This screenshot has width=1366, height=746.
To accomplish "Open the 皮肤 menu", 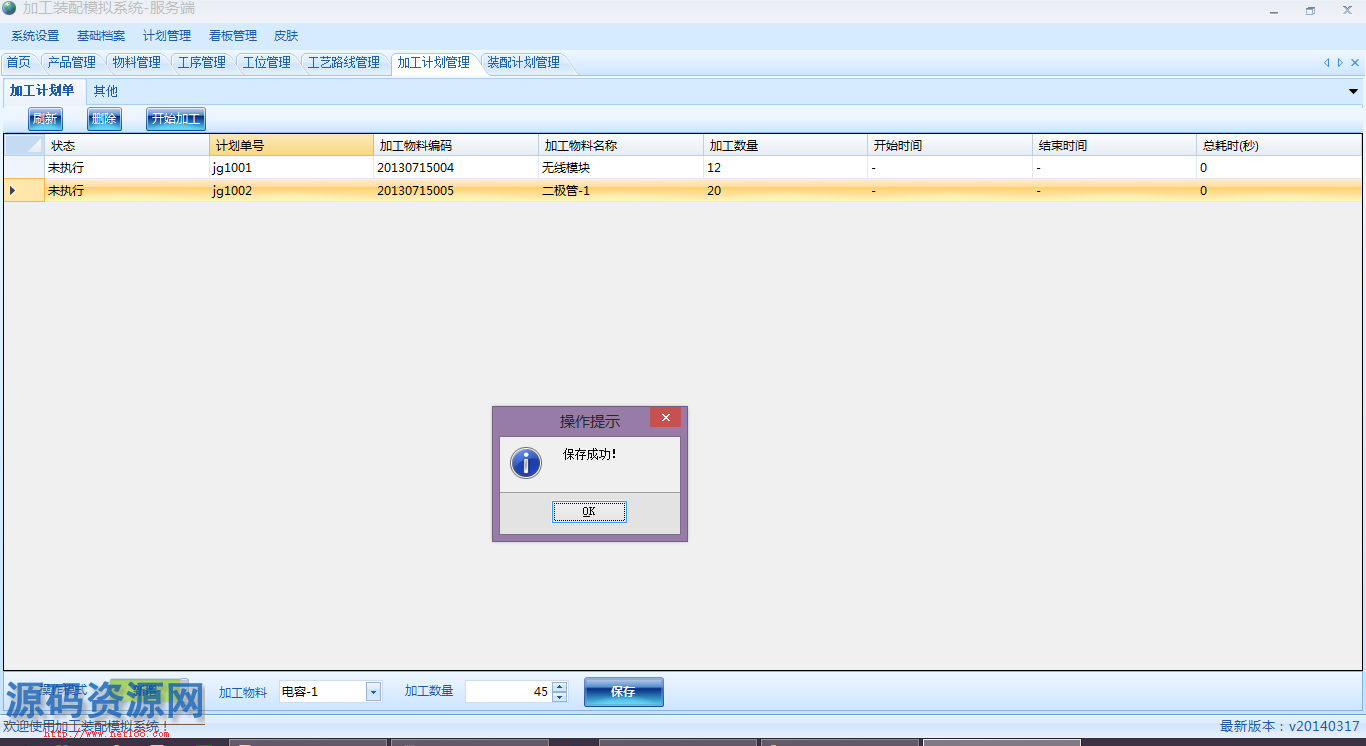I will click(x=286, y=36).
